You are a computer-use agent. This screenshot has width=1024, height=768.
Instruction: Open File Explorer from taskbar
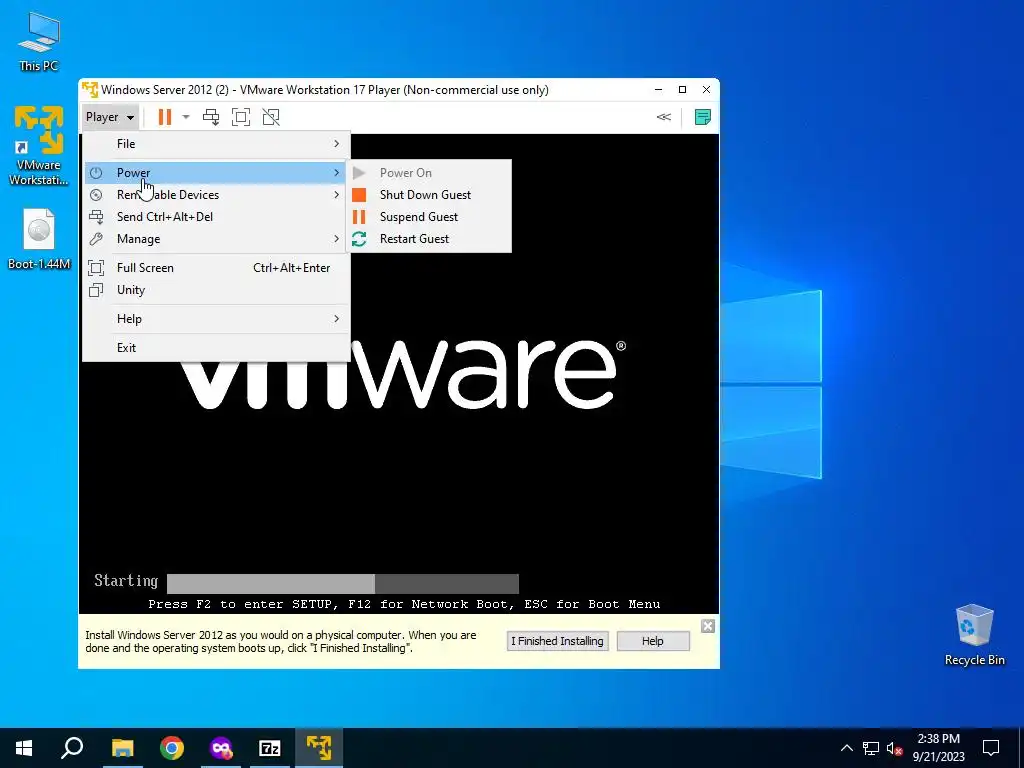[x=122, y=748]
